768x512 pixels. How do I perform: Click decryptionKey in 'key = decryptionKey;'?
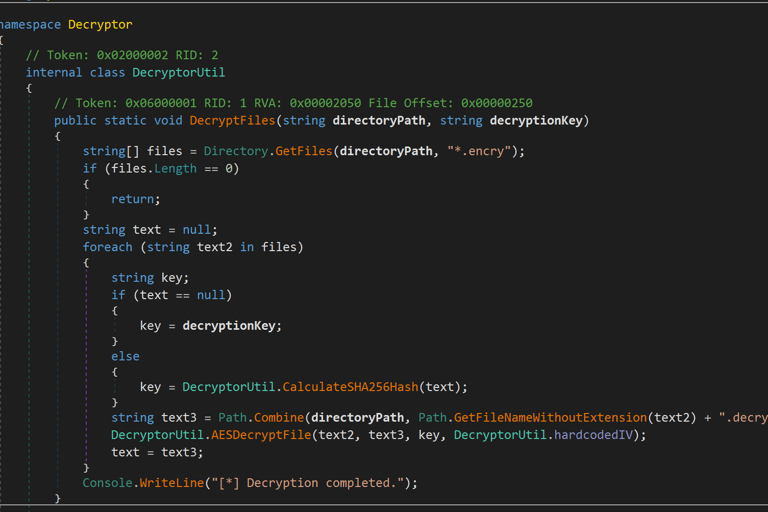point(229,326)
